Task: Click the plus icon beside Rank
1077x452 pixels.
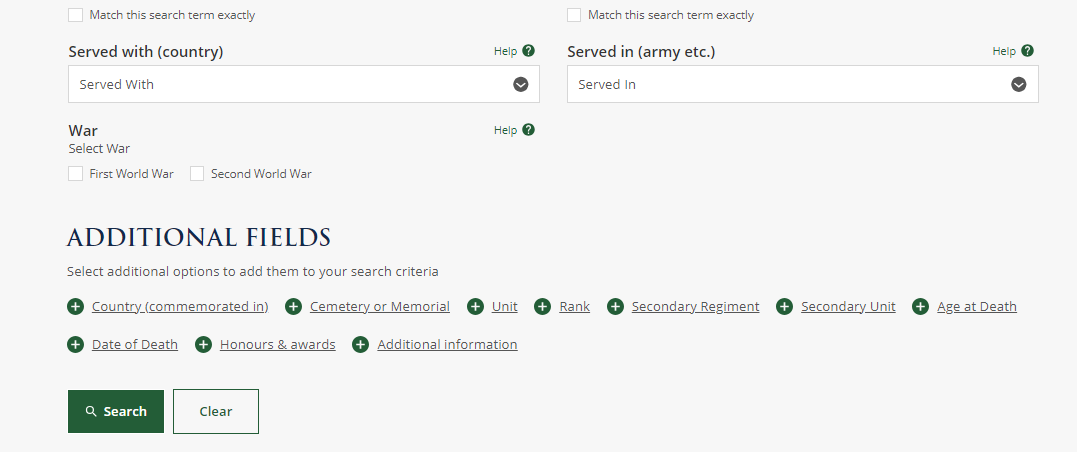Action: click(x=542, y=307)
